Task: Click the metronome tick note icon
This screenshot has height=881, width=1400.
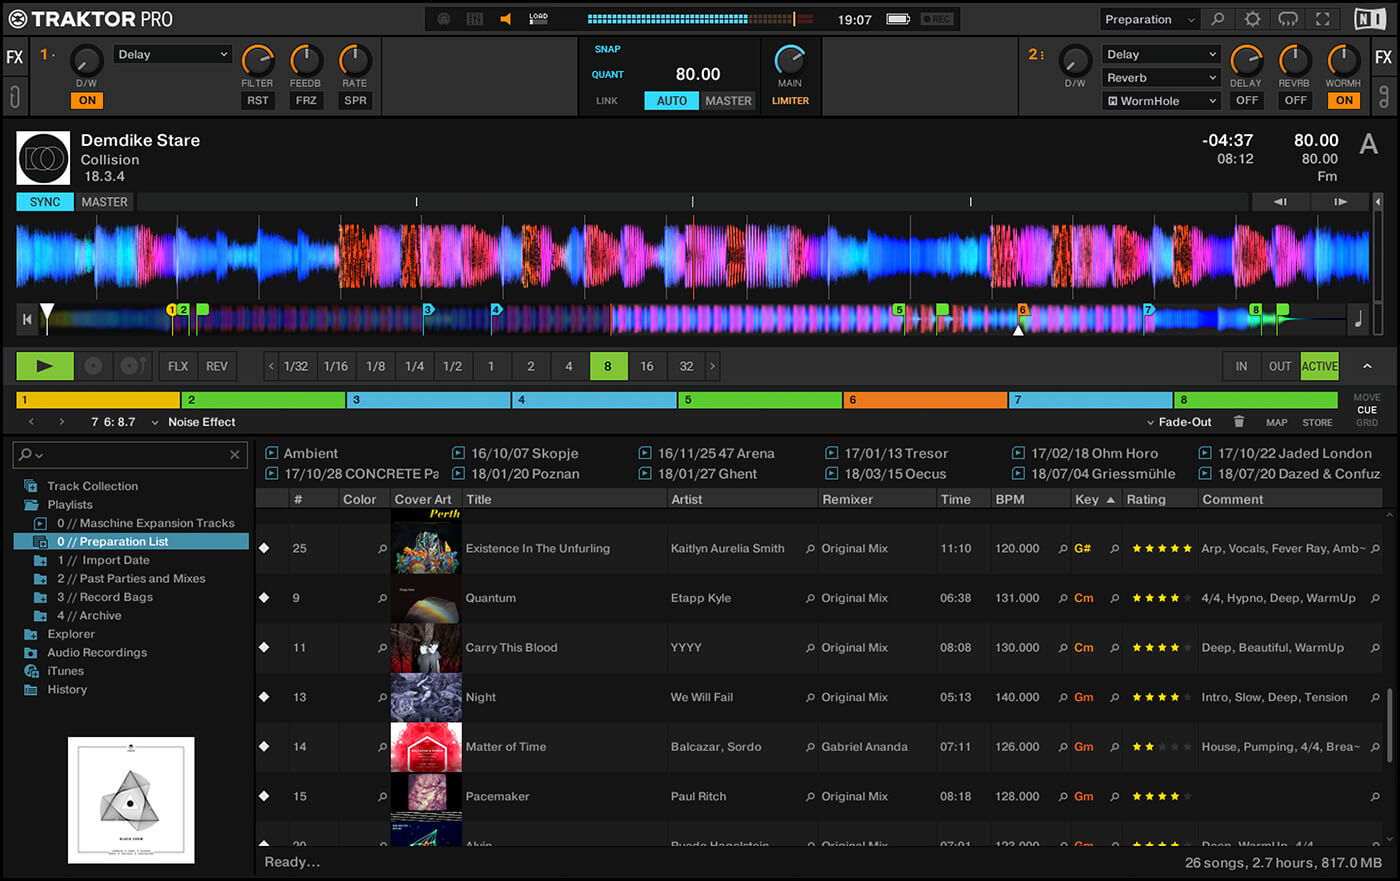Action: point(1358,319)
